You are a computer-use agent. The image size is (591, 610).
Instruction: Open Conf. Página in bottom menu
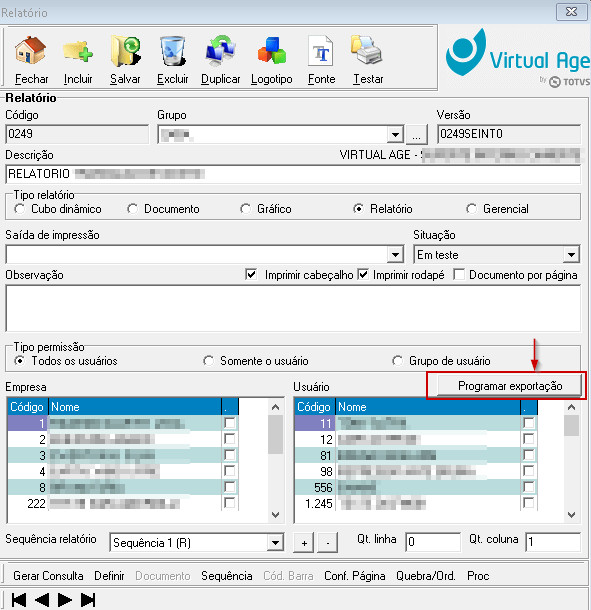355,576
